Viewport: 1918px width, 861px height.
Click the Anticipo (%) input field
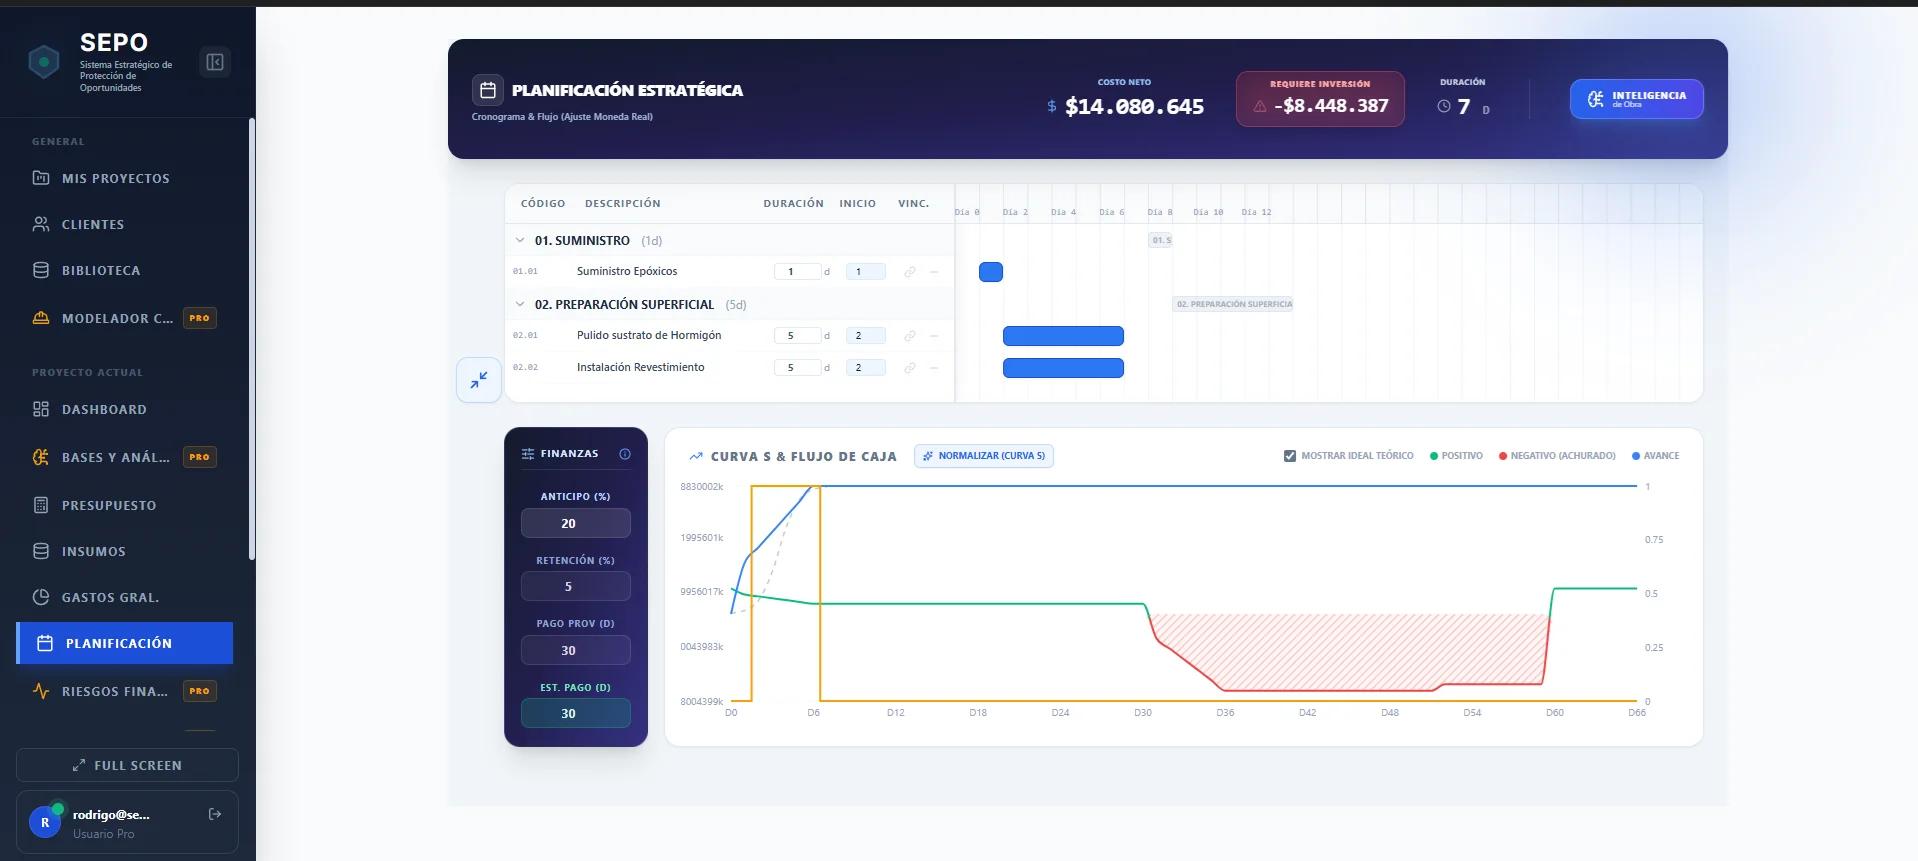pos(575,523)
